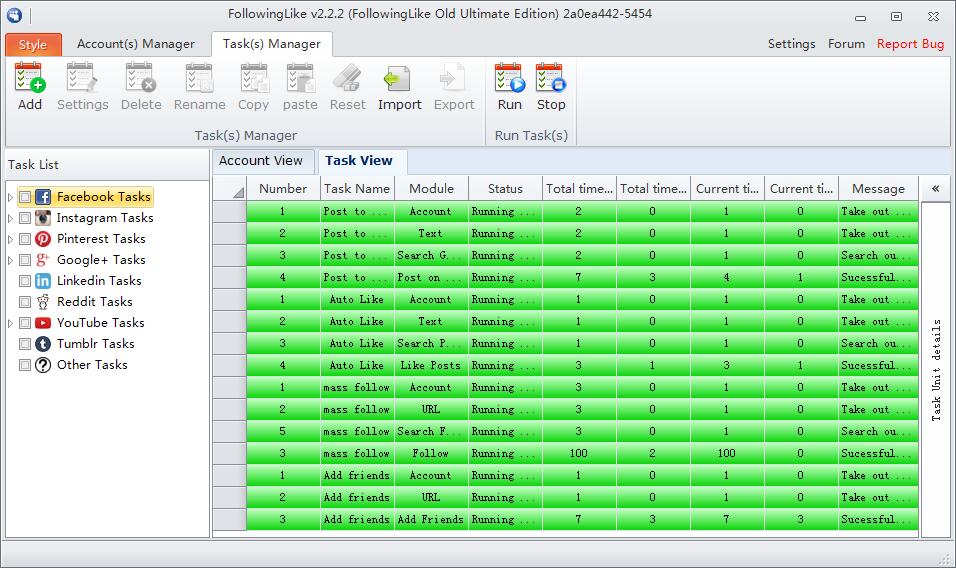Expand the YouTube Tasks tree node
Viewport: 956px width, 568px height.
coord(10,322)
